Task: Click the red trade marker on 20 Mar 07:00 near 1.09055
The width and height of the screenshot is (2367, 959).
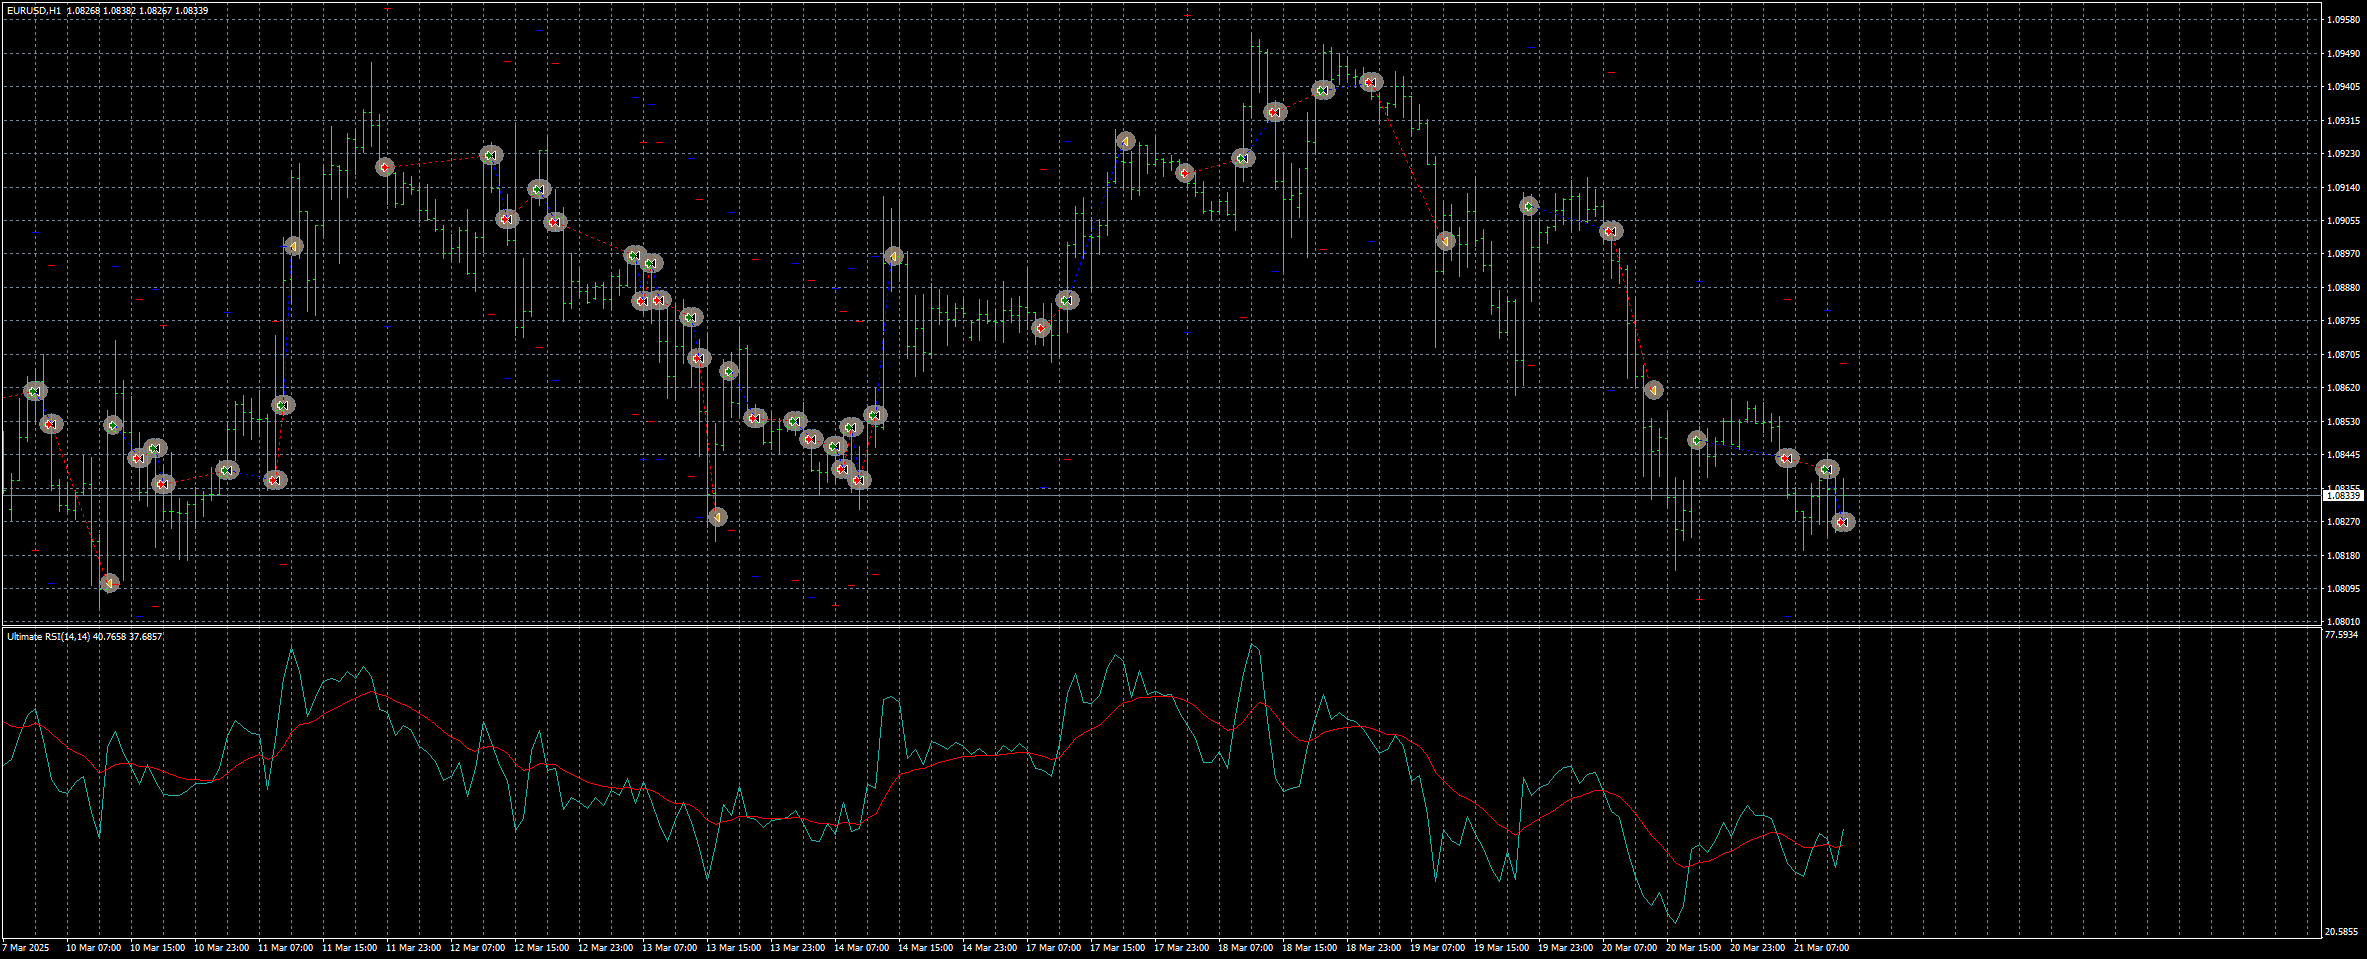Action: pyautogui.click(x=1610, y=231)
